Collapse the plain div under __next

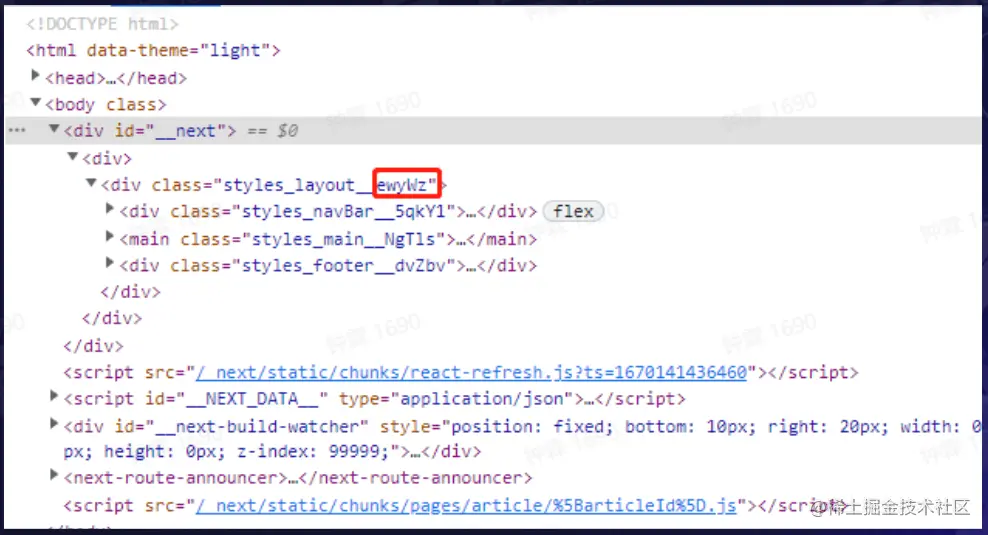click(x=72, y=156)
